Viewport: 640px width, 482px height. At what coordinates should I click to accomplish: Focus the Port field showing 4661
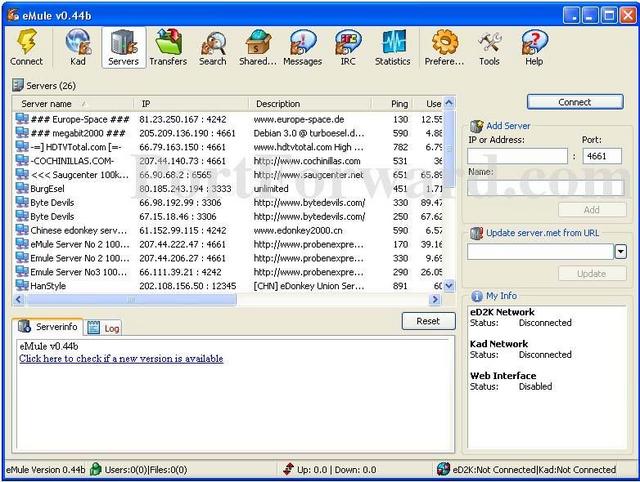pyautogui.click(x=602, y=156)
